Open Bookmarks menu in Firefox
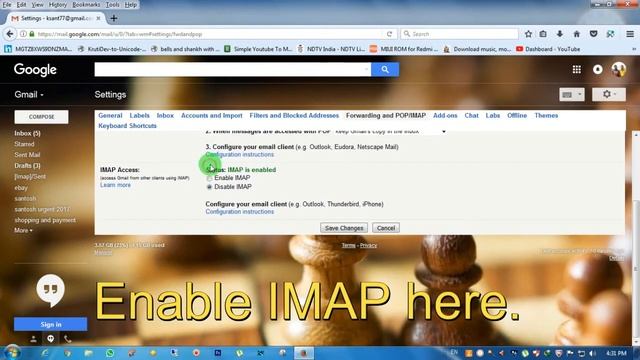 (x=86, y=5)
